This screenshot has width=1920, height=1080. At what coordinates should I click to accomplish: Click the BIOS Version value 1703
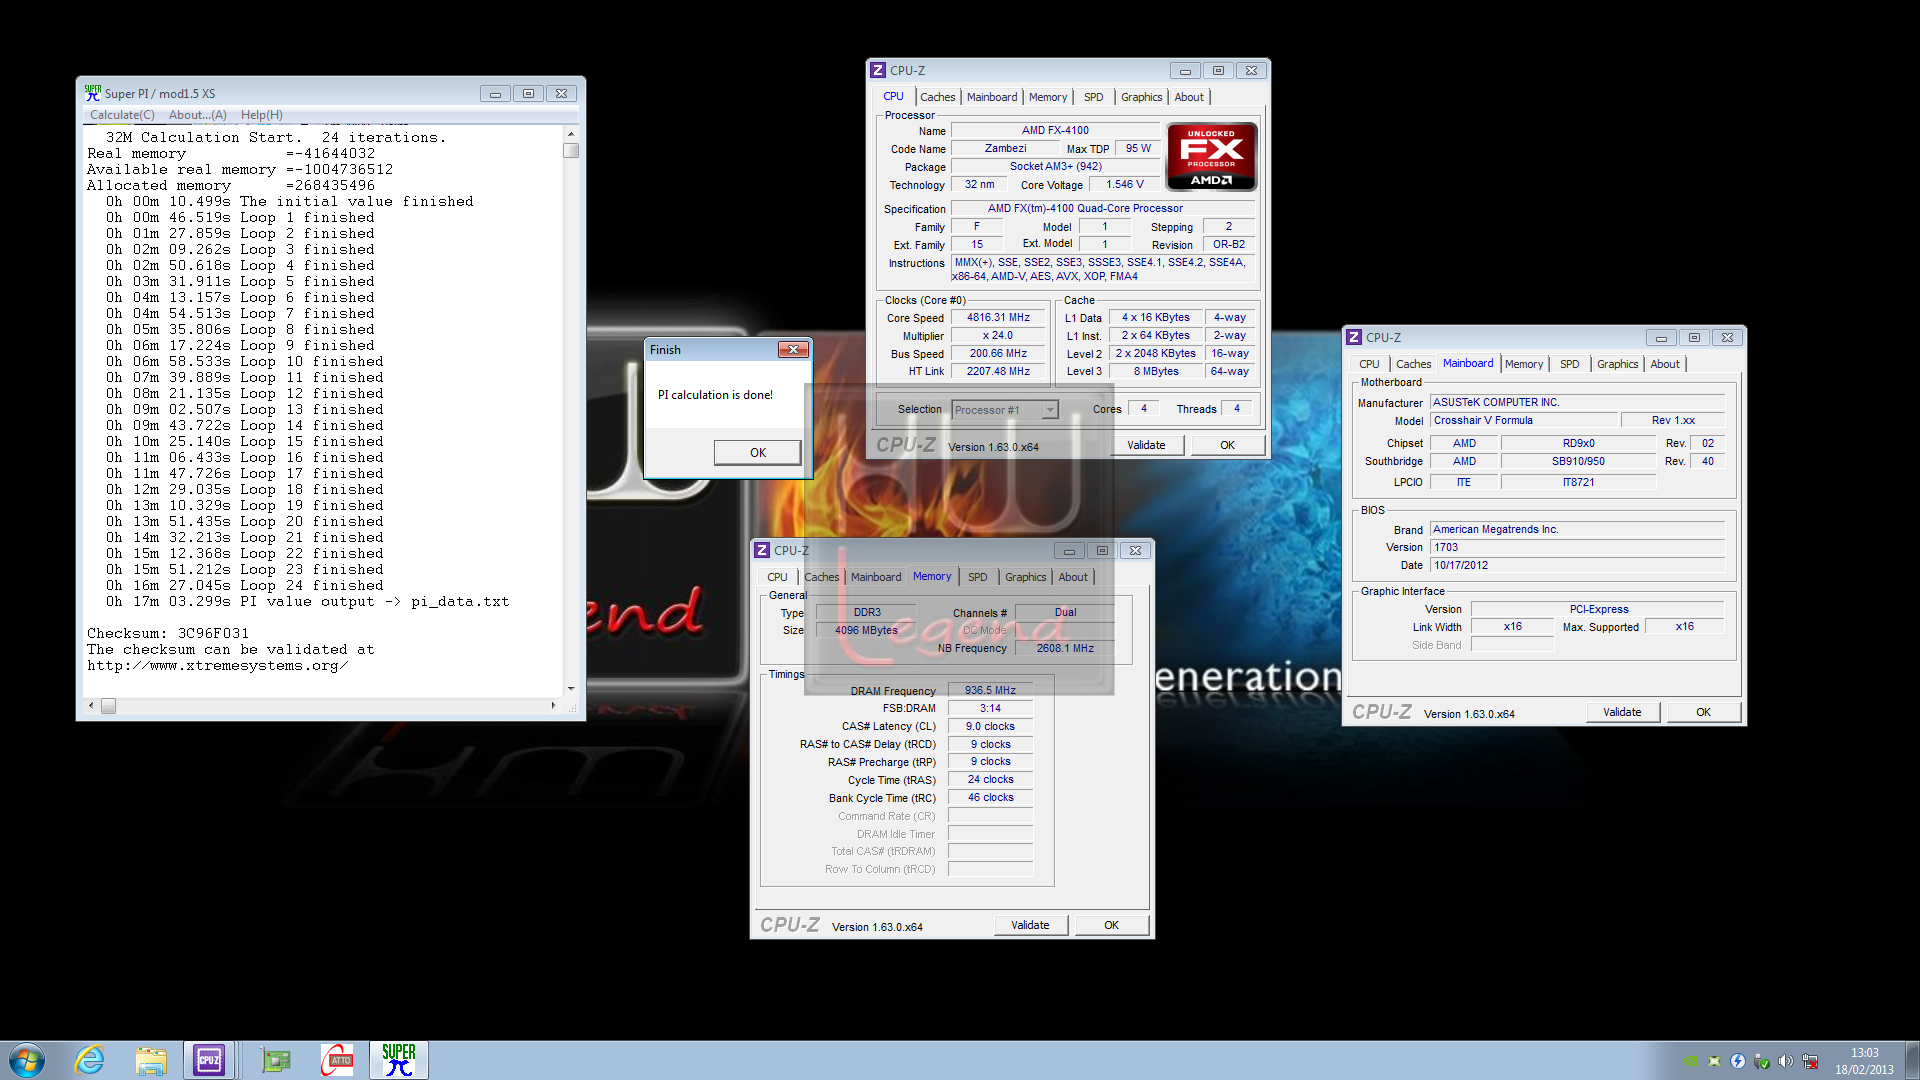point(1577,547)
